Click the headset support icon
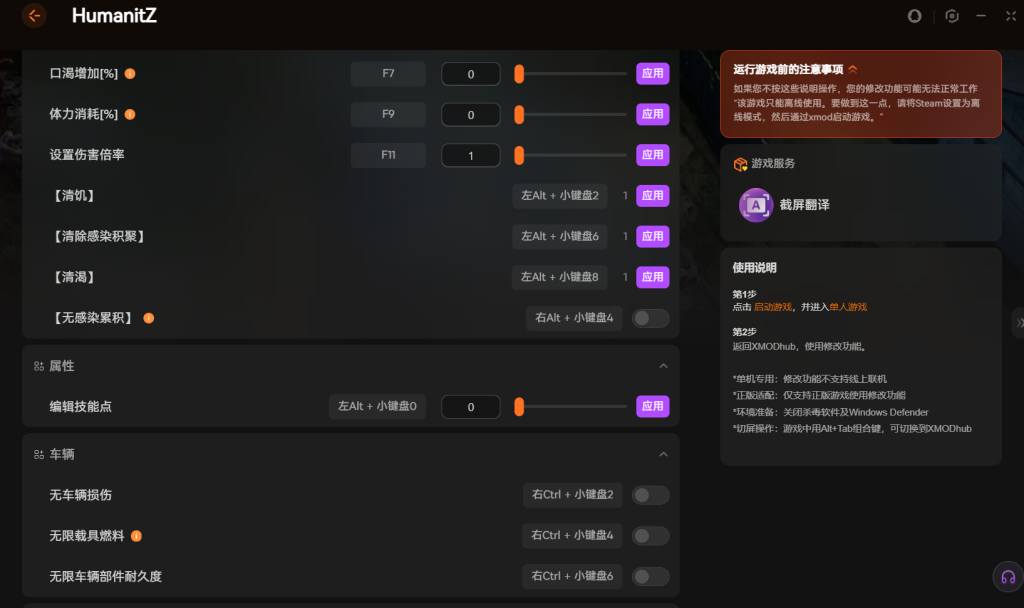The width and height of the screenshot is (1024, 608). click(x=1007, y=577)
